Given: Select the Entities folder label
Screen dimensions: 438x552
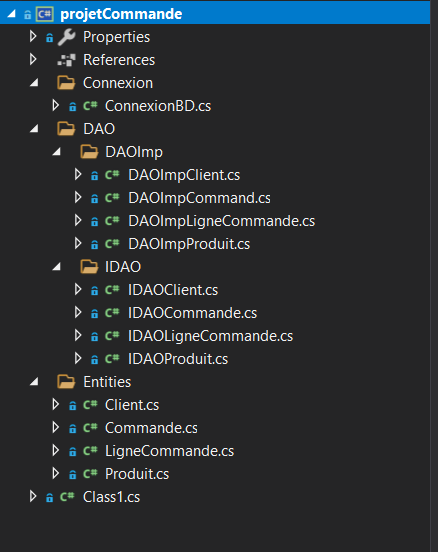Looking at the screenshot, I should [x=107, y=382].
